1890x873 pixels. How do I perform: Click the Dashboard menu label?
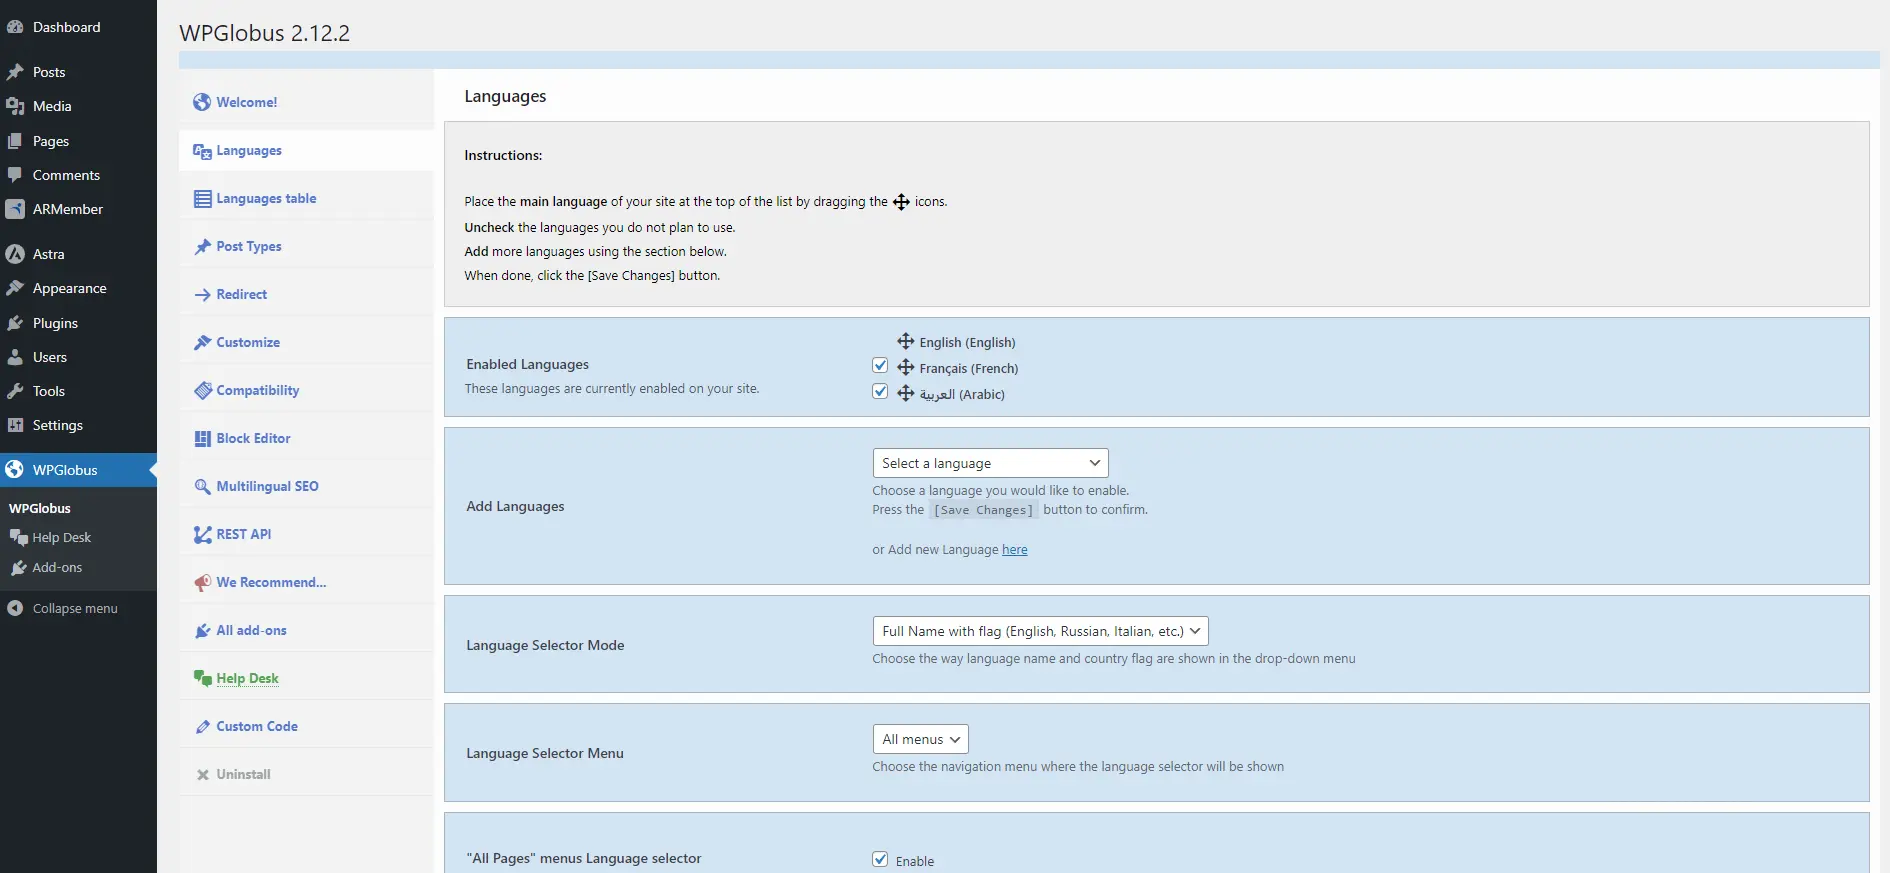tap(66, 27)
